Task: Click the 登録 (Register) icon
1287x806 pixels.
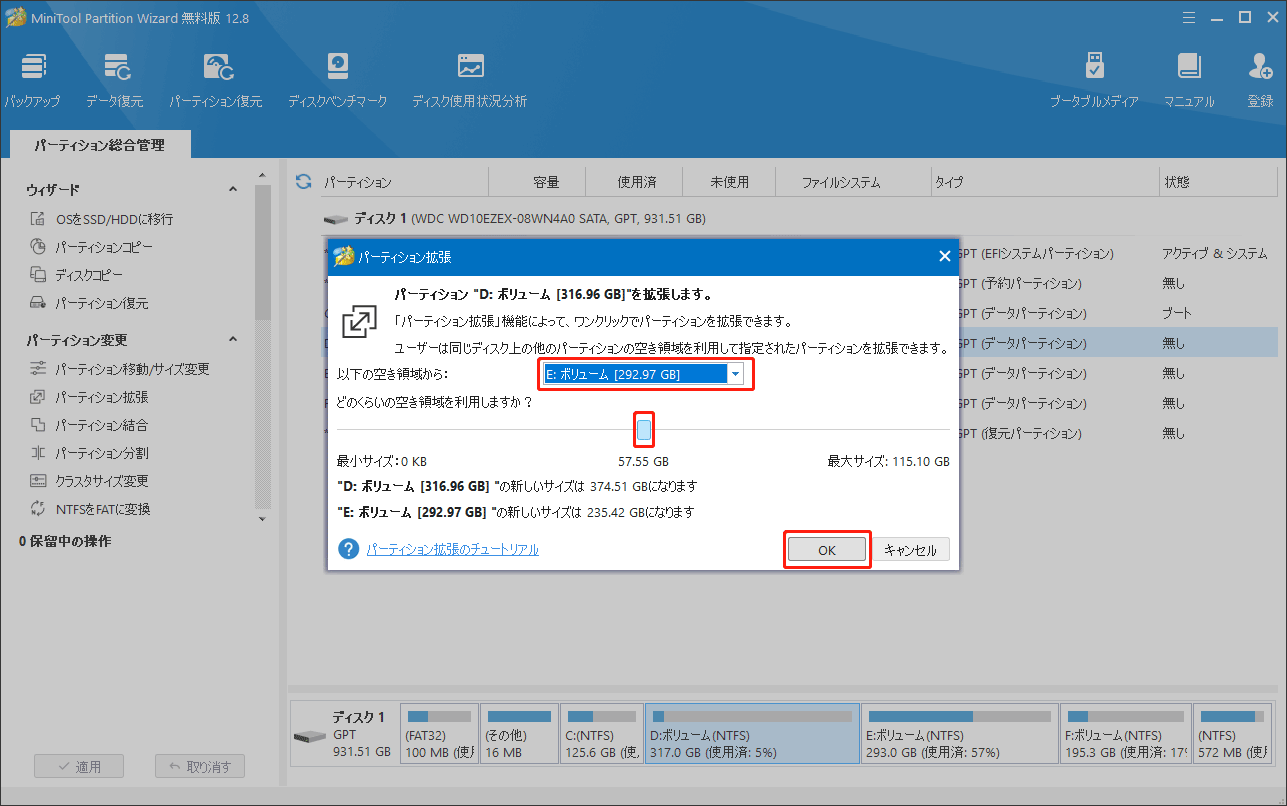Action: coord(1260,81)
